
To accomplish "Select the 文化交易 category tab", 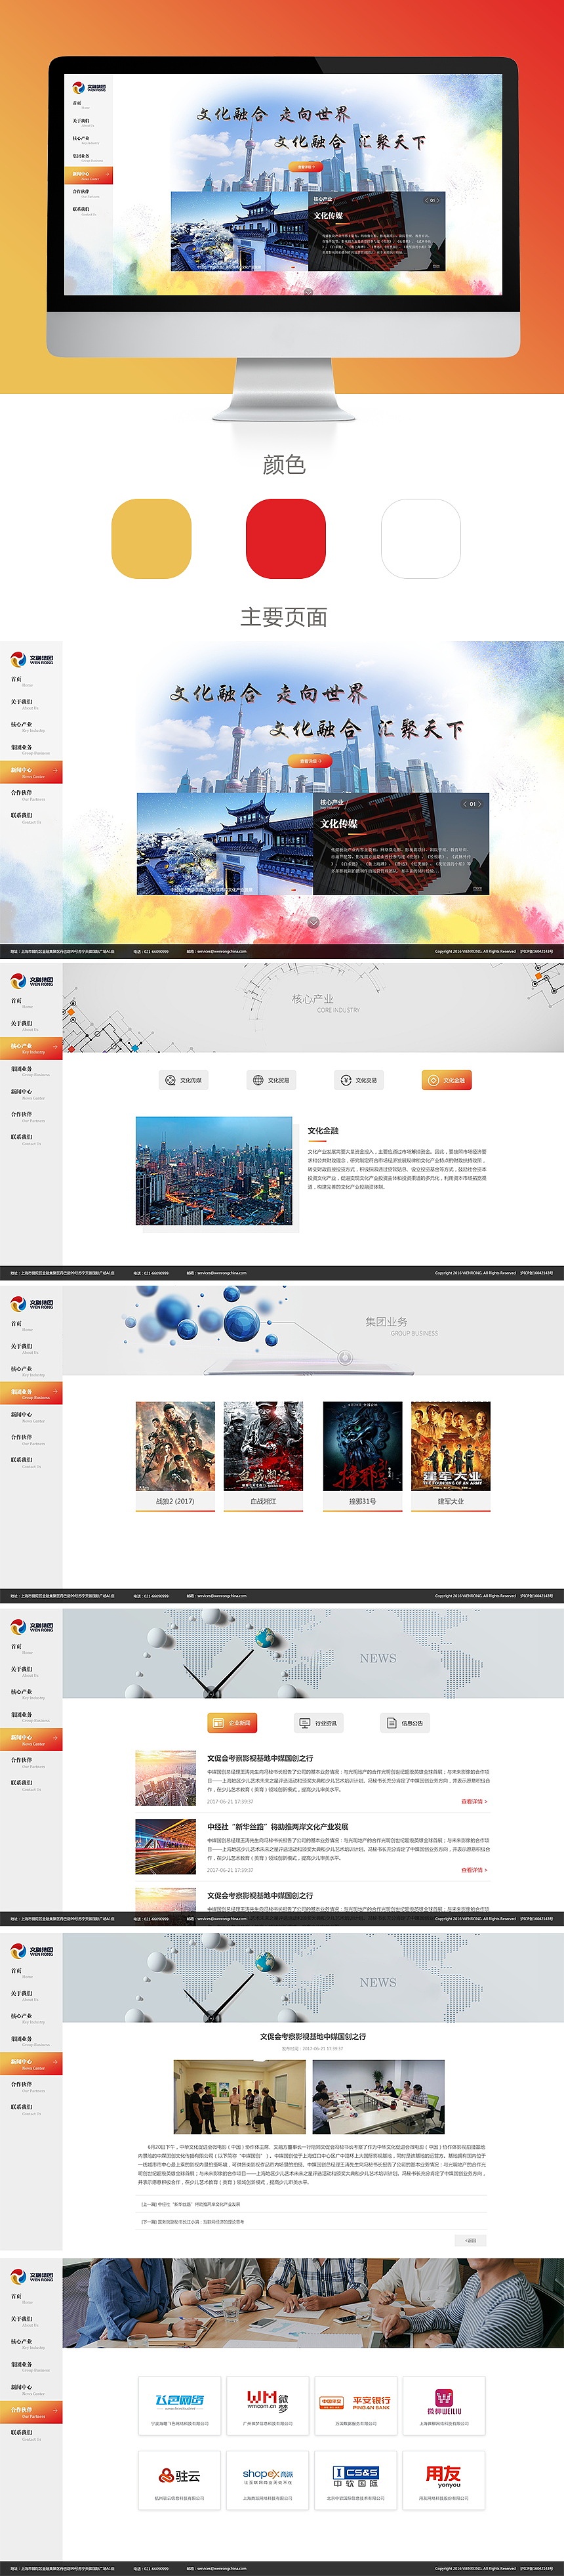I will click(358, 1080).
